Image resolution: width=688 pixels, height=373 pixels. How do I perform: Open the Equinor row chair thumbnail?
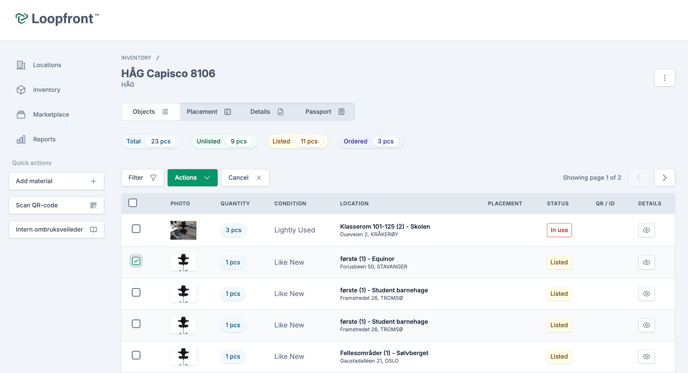[x=183, y=262]
